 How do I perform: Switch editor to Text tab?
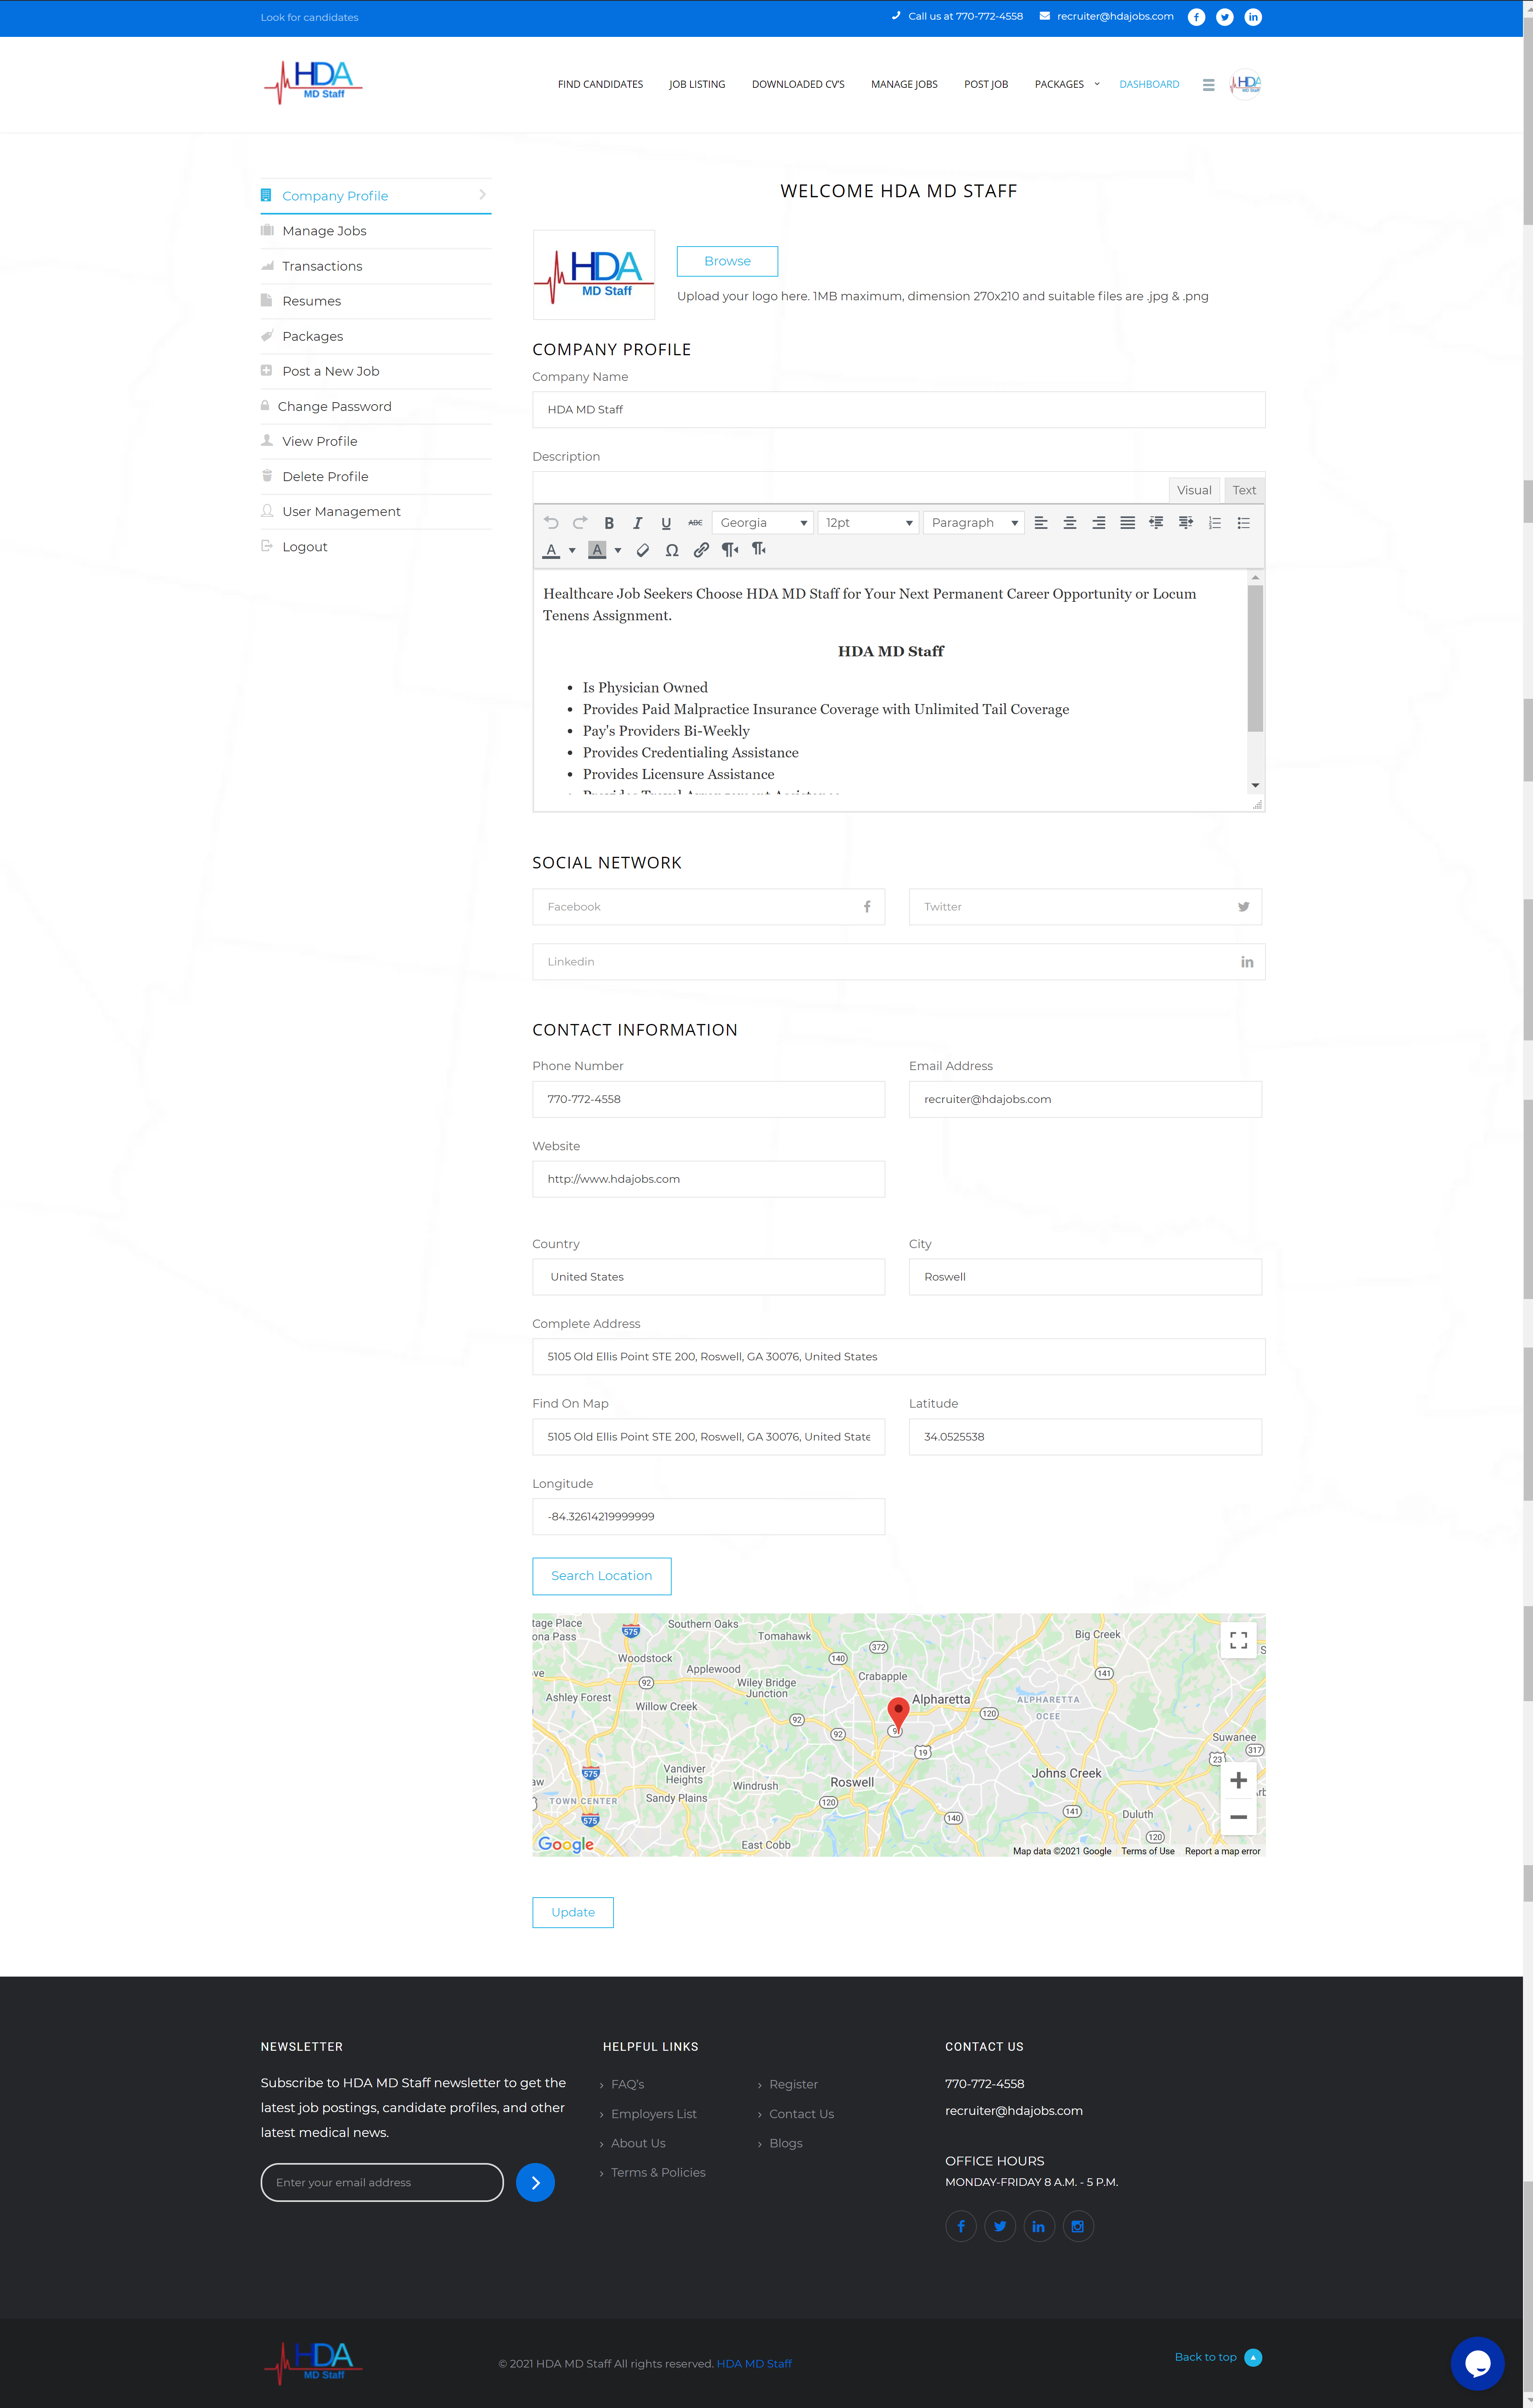[1244, 490]
